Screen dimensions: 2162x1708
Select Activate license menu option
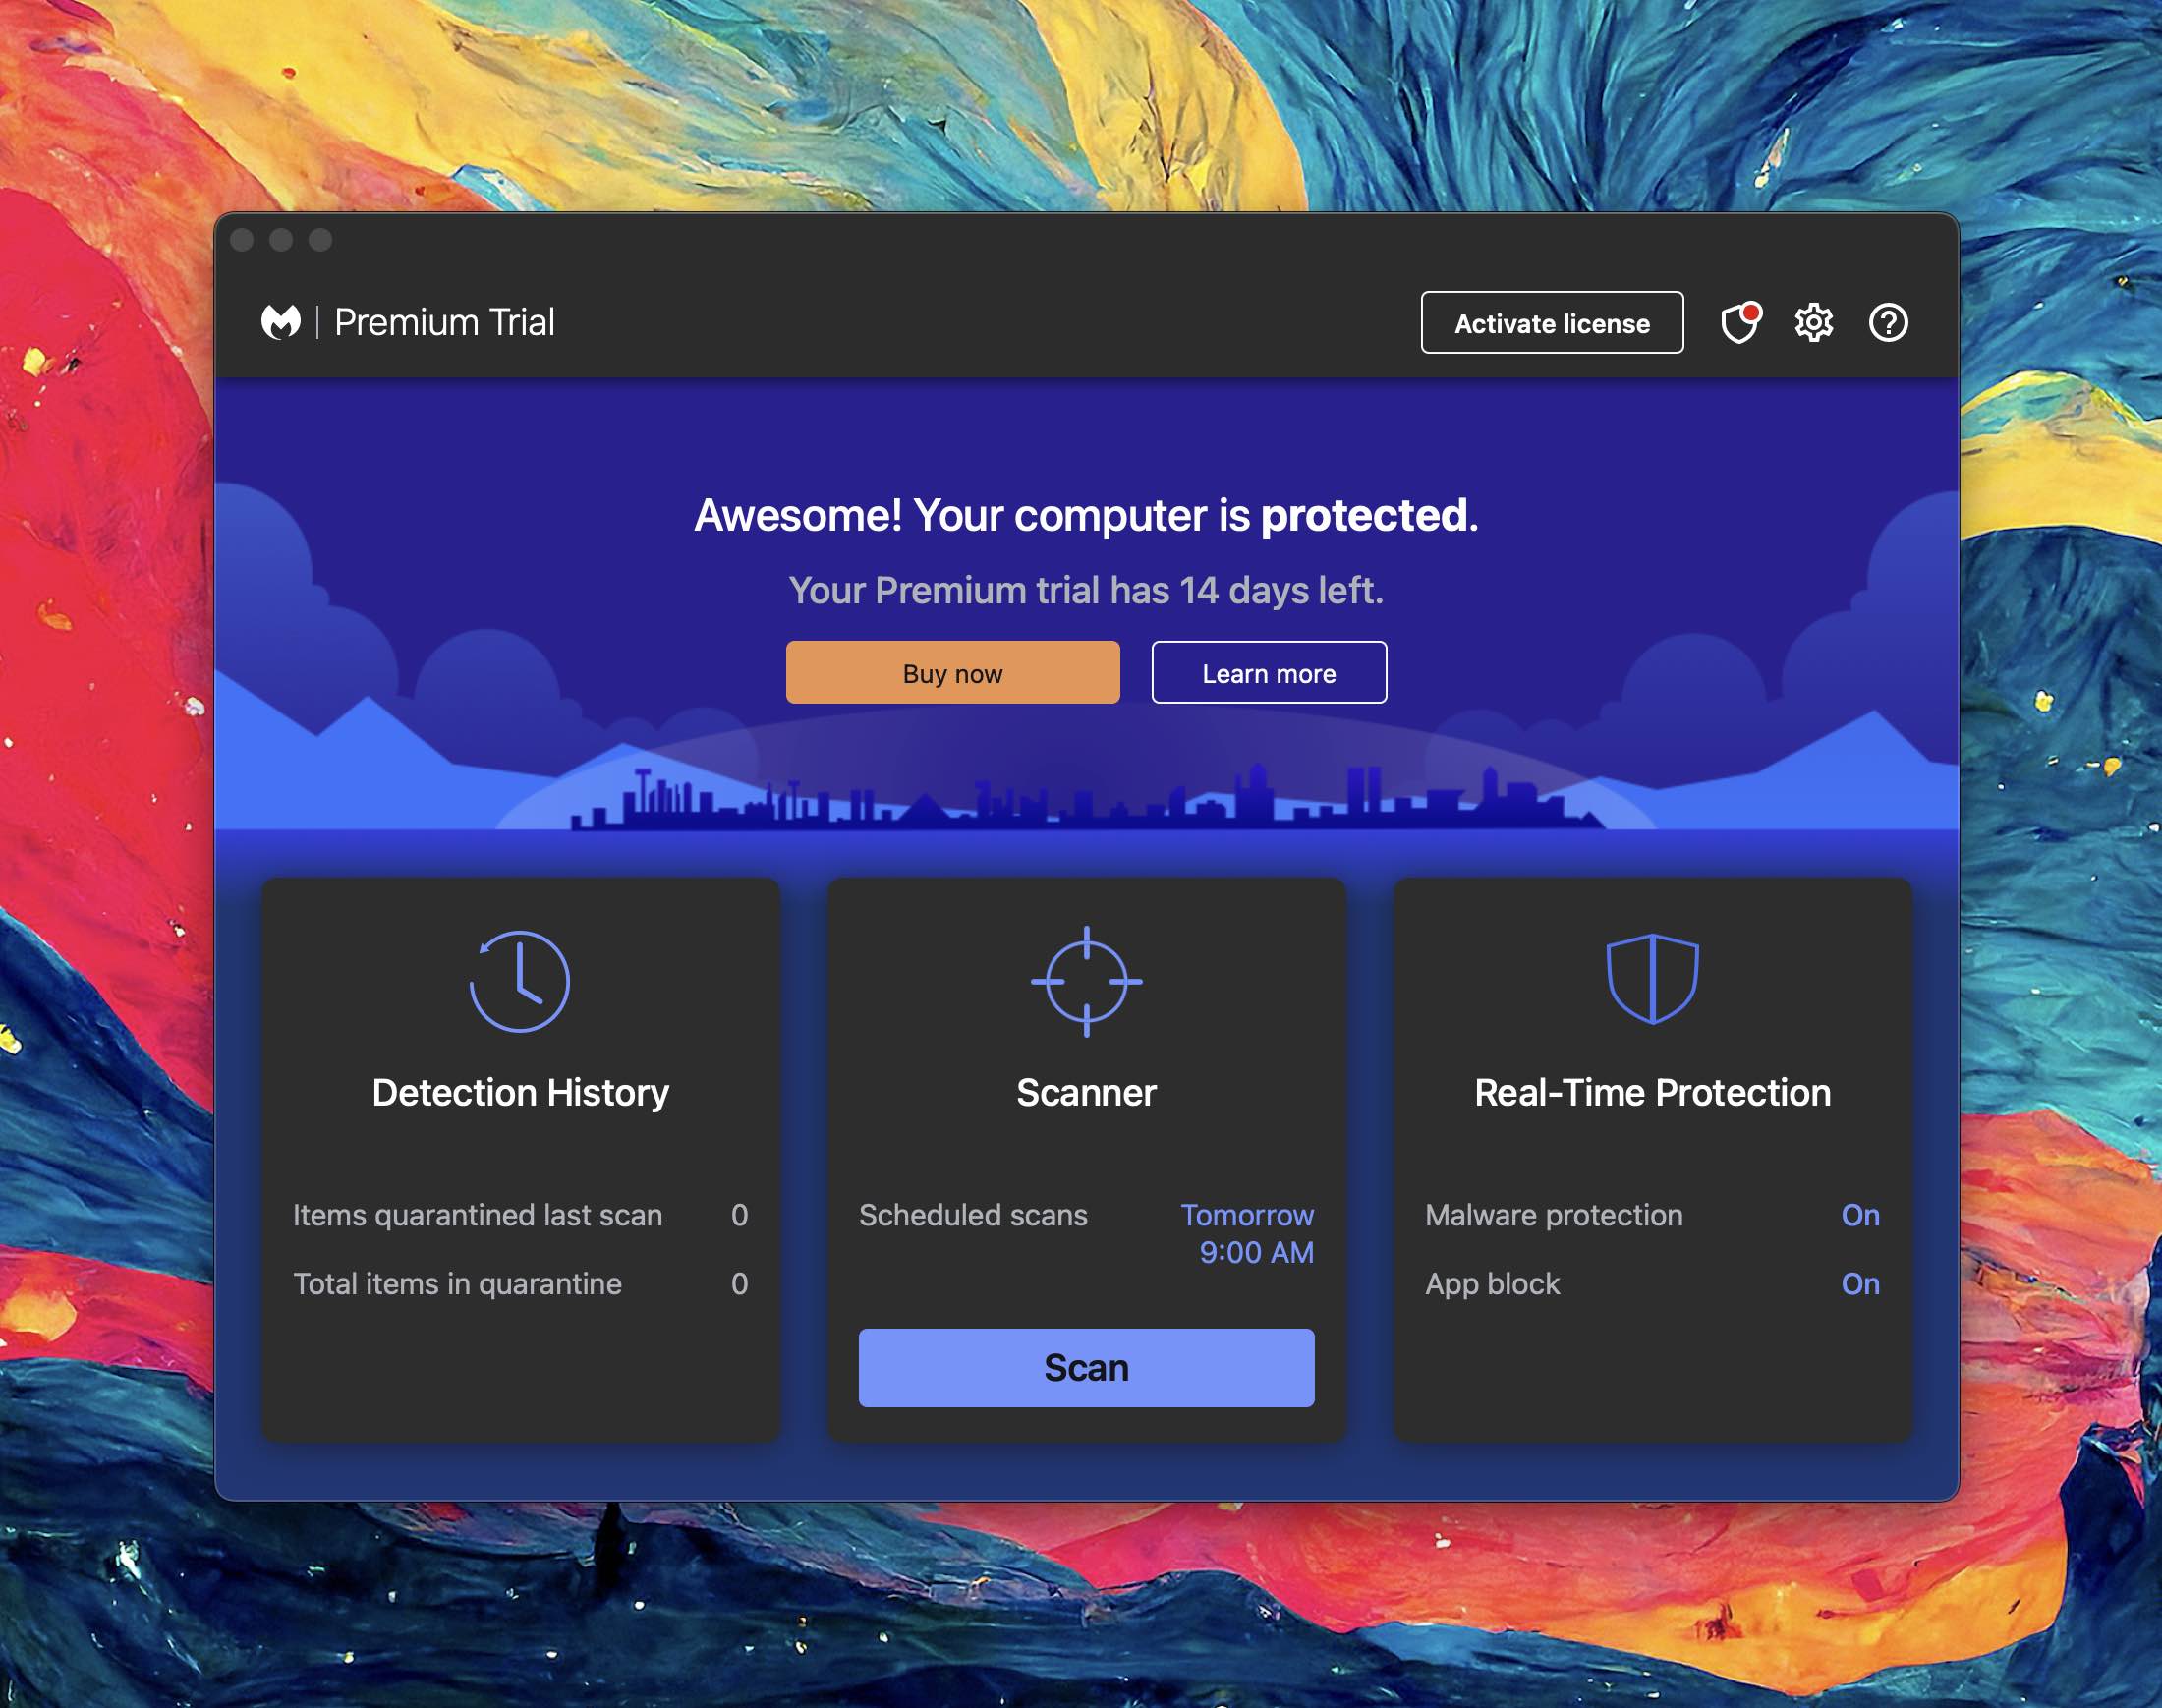point(1552,321)
